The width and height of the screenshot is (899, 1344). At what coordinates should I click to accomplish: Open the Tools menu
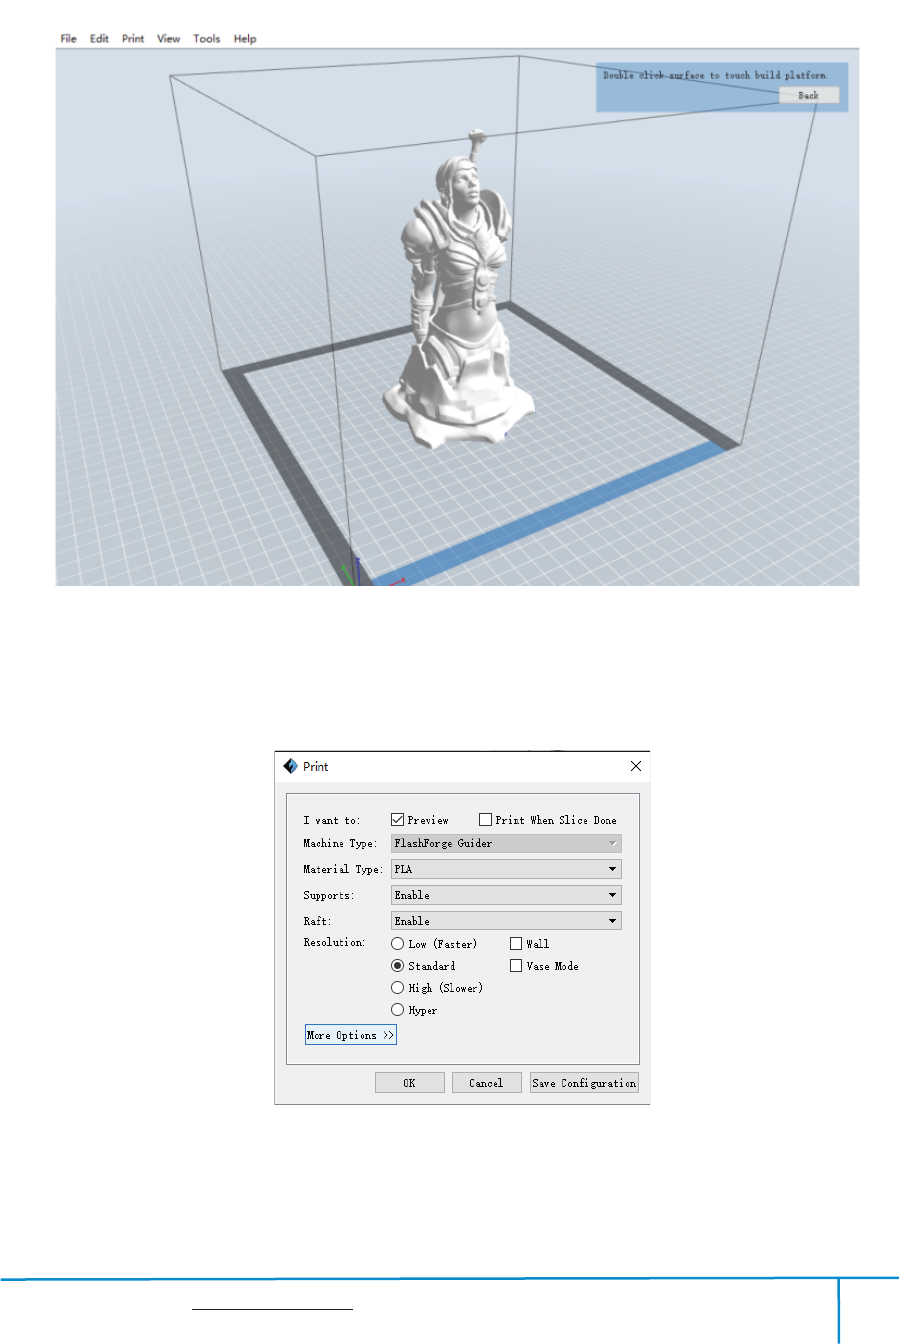coord(207,39)
